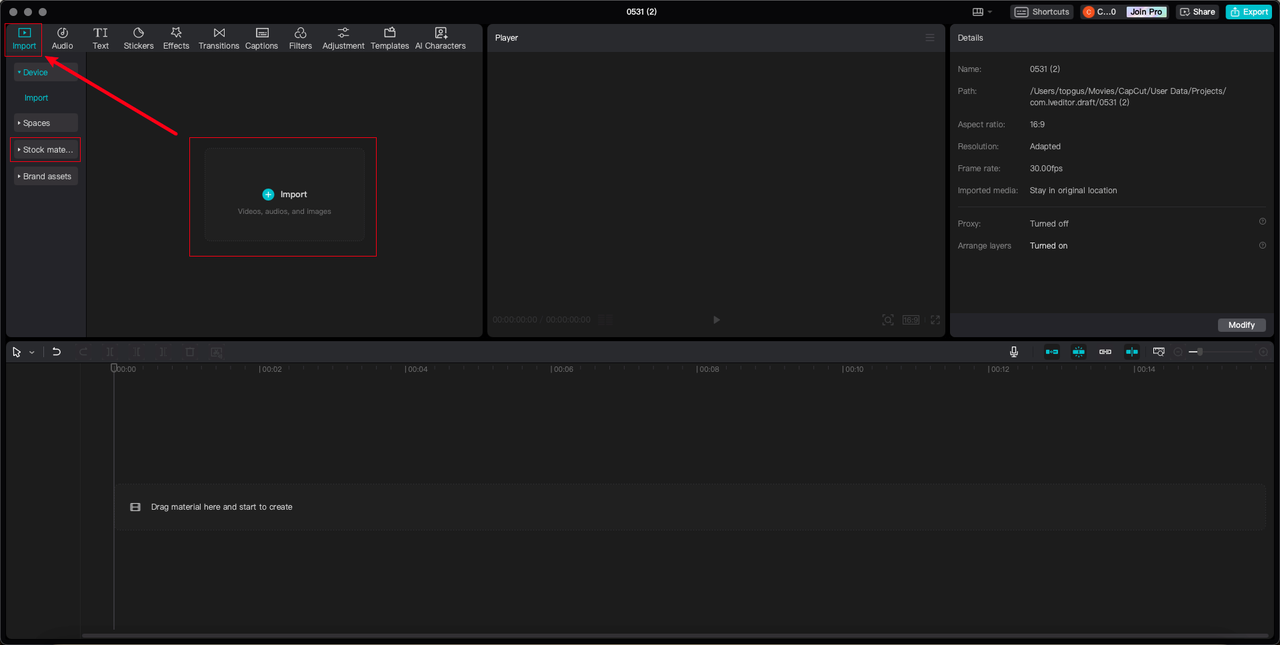Viewport: 1280px width, 645px height.
Task: Open the Effects panel
Action: click(176, 38)
